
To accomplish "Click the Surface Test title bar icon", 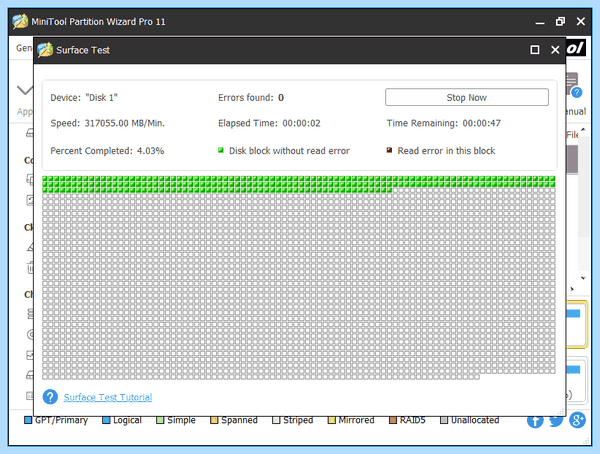I will [45, 50].
